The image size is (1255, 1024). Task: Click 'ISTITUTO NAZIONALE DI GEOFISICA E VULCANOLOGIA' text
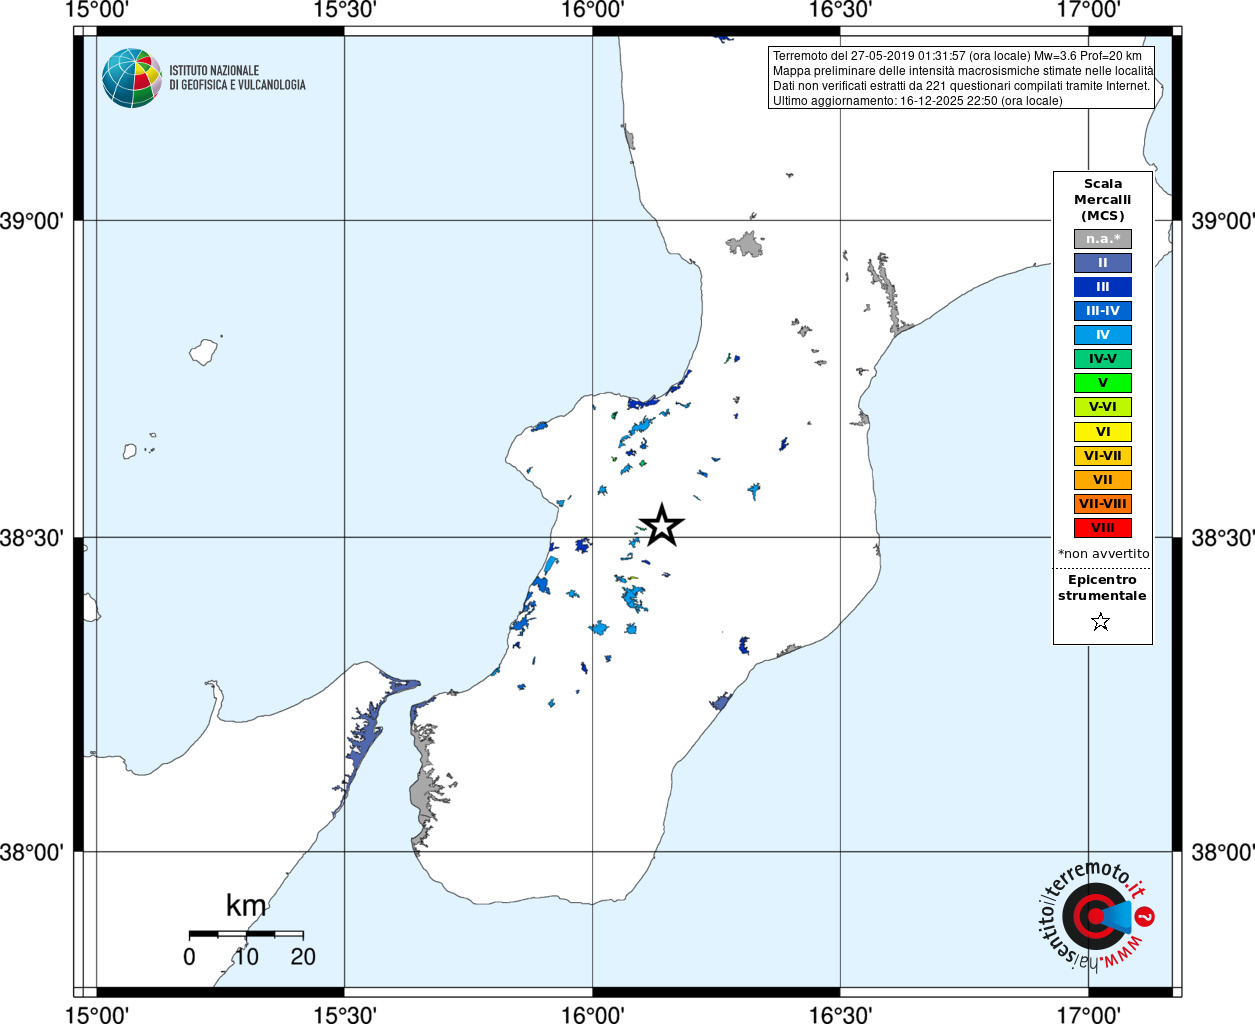(237, 78)
